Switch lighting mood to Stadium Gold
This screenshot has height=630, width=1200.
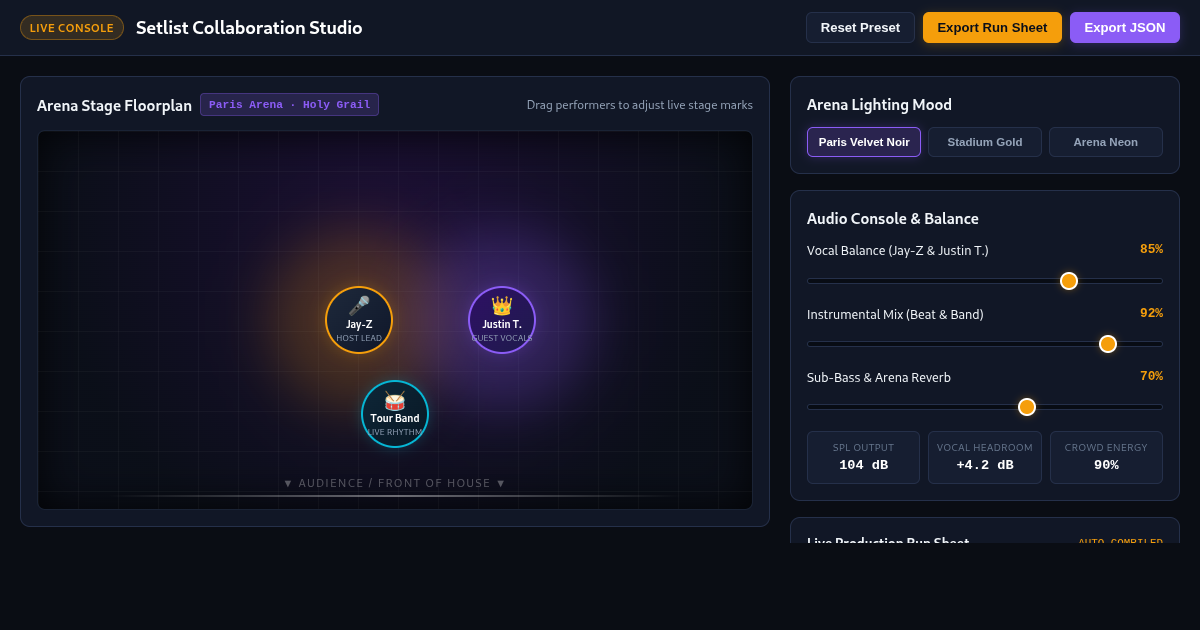click(985, 142)
